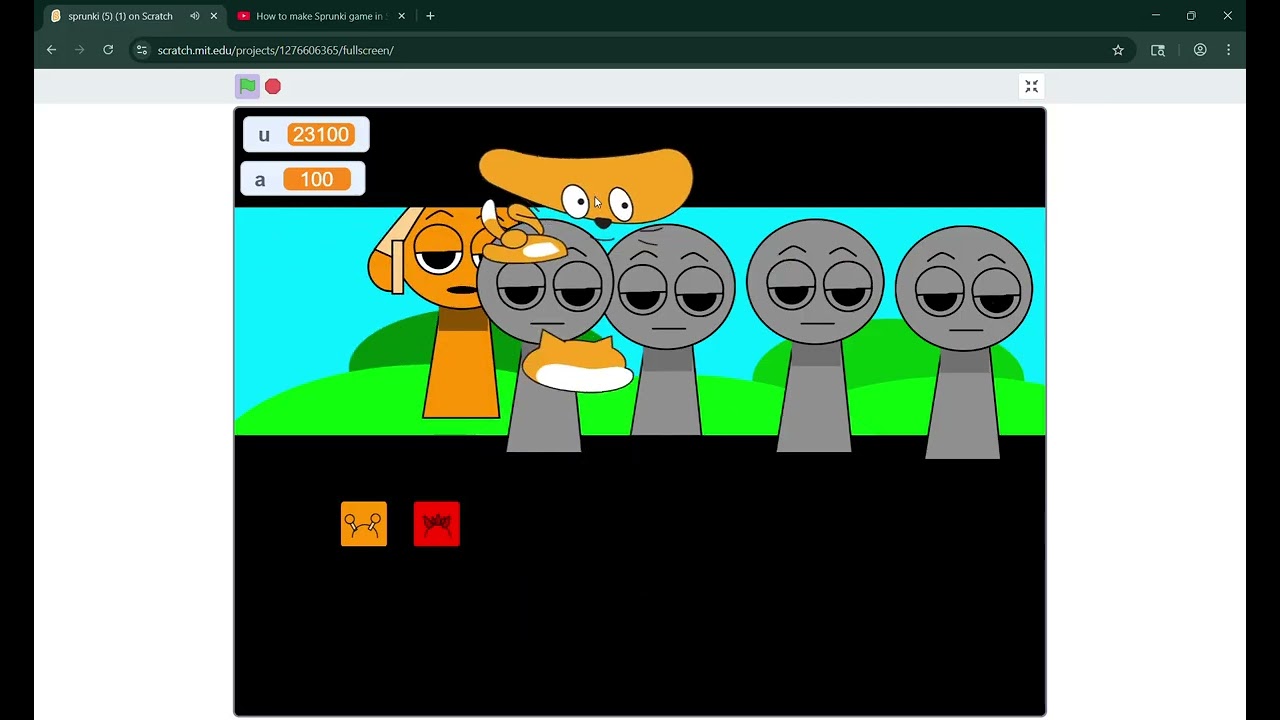Viewport: 1280px width, 720px height.
Task: Click the third gray character's head
Action: 816,281
